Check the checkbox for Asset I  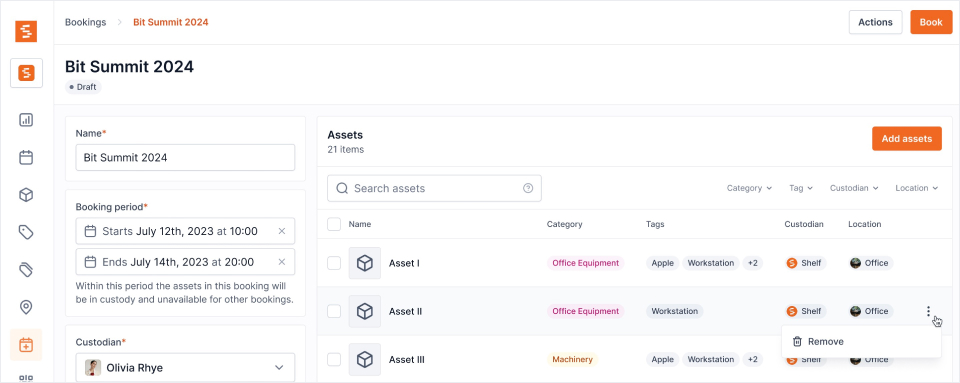(x=334, y=263)
